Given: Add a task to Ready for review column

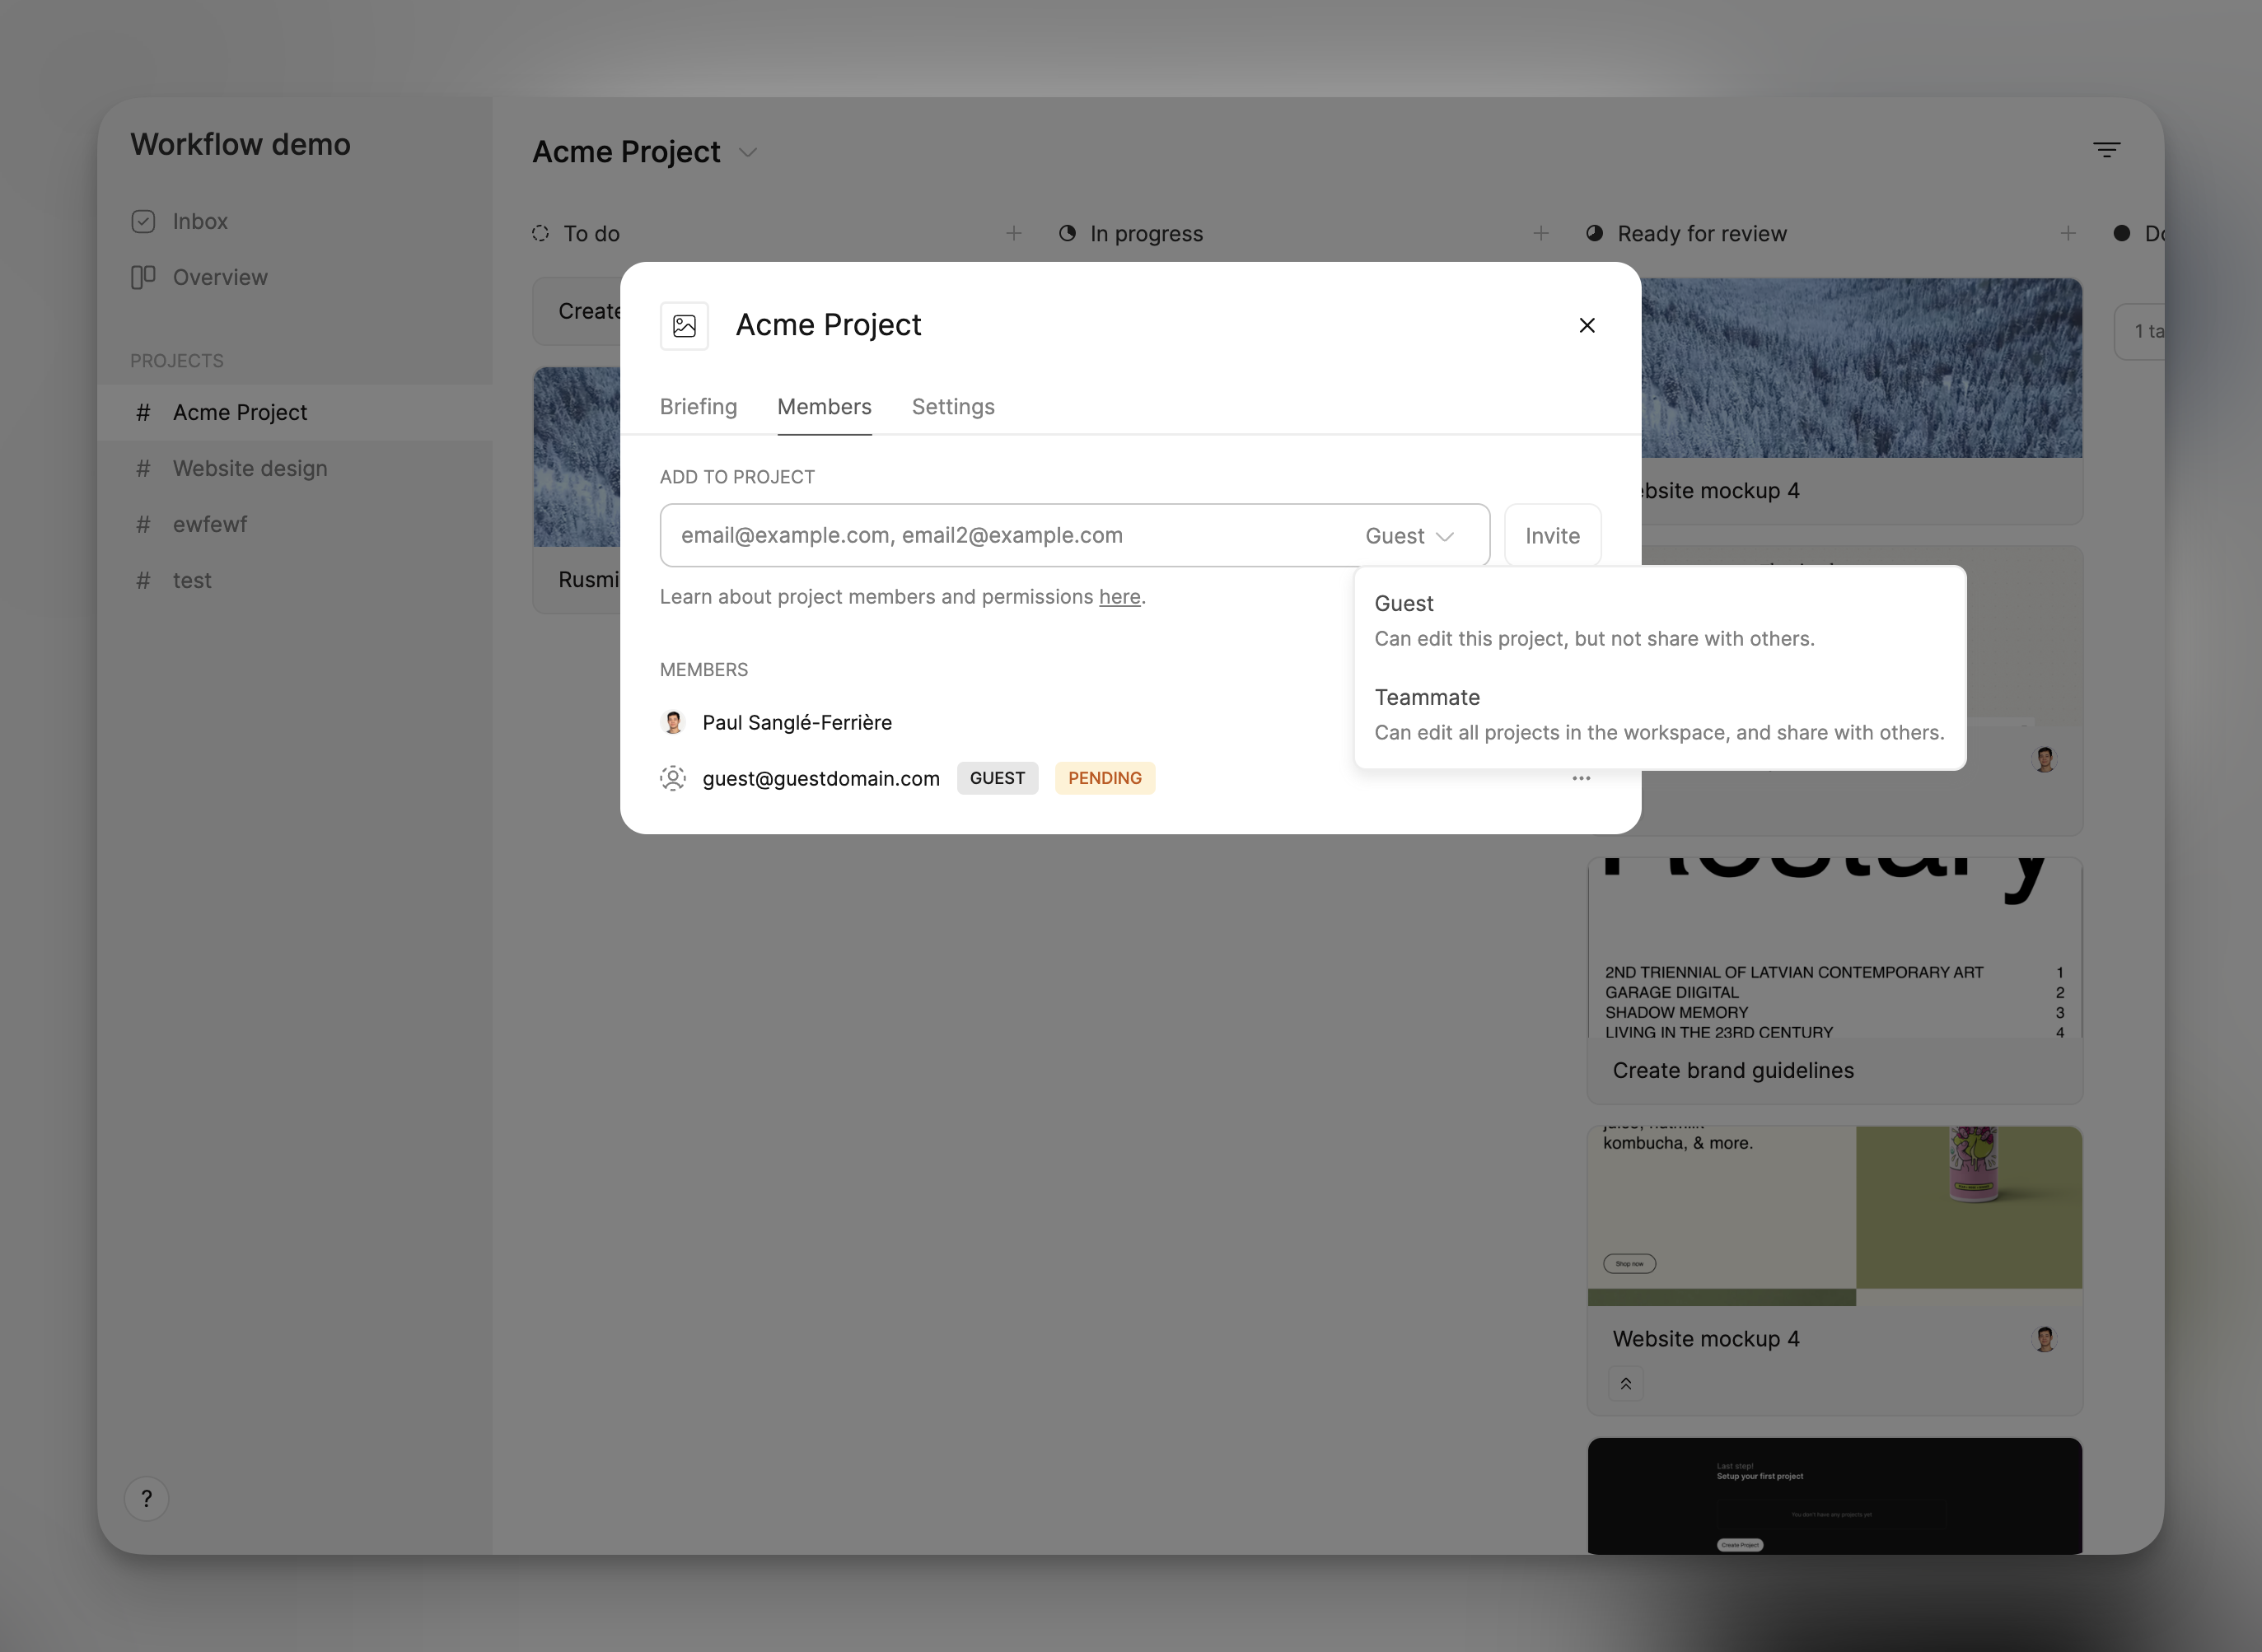Looking at the screenshot, I should tap(2067, 233).
